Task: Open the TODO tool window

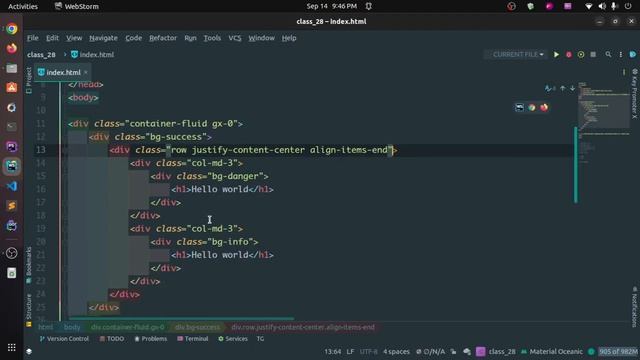Action: pyautogui.click(x=112, y=339)
